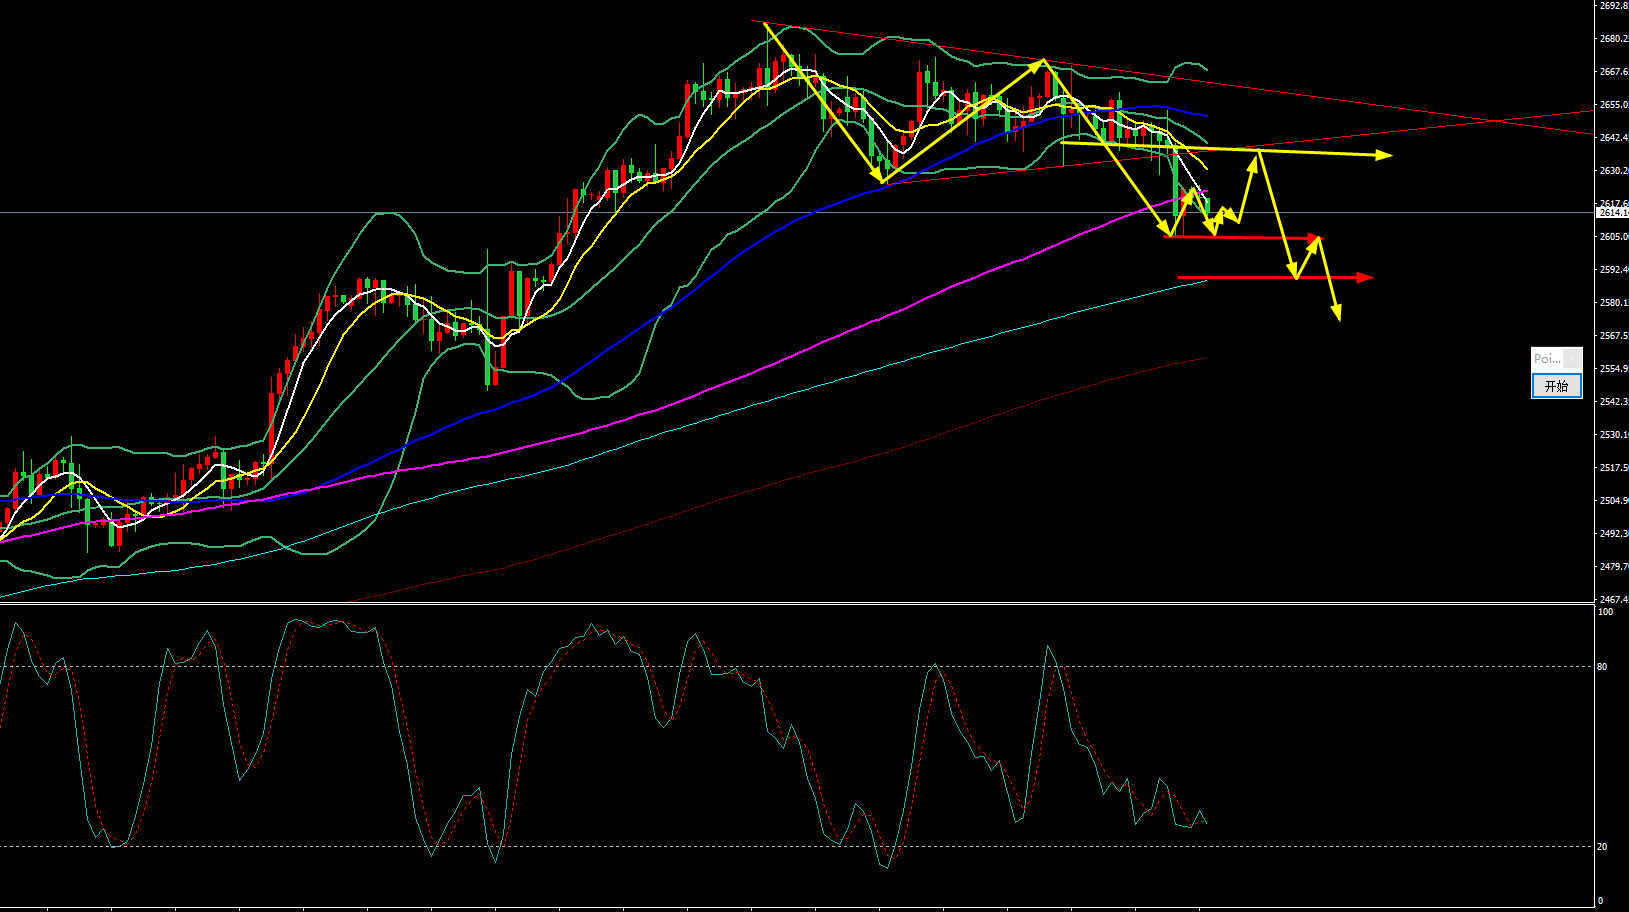
Task: Click the 2504.9 price axis label
Action: click(1612, 501)
